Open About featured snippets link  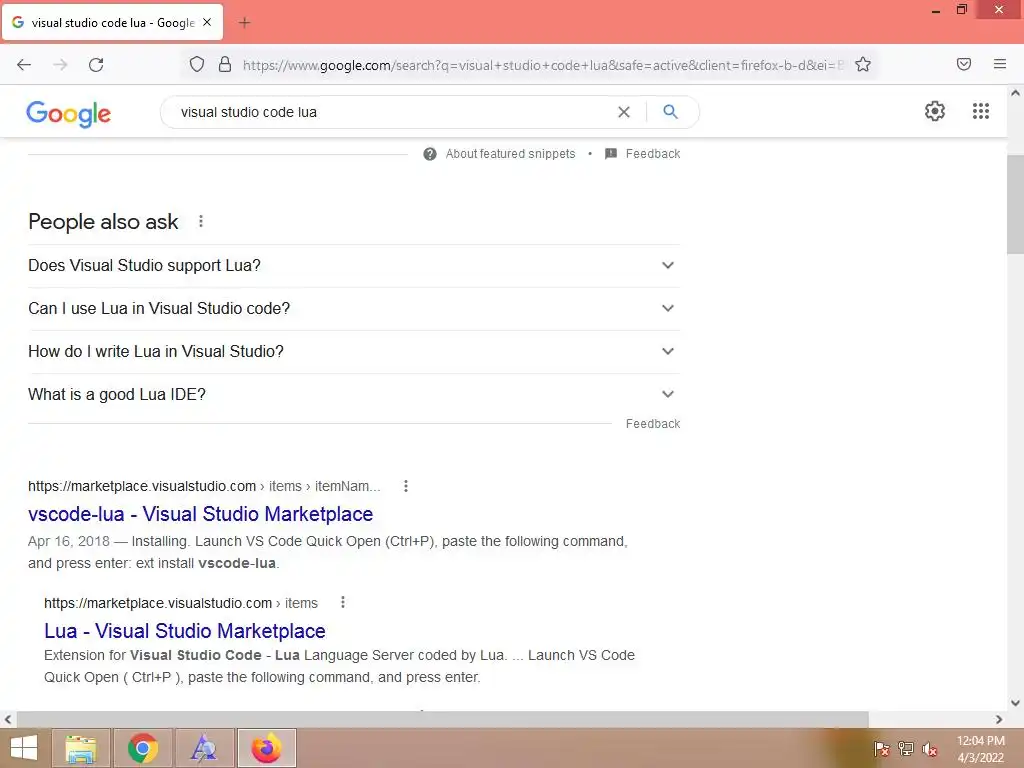(x=510, y=154)
